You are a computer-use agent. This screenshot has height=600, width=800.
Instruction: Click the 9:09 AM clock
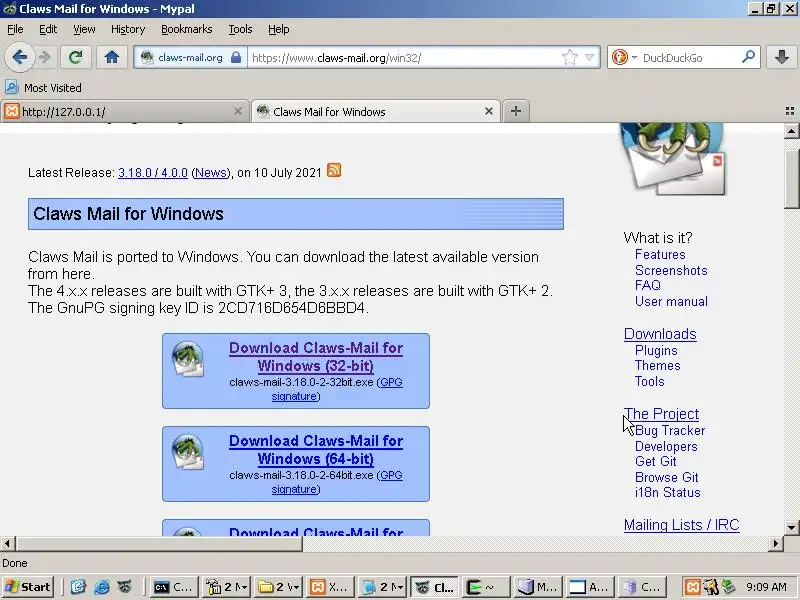[766, 587]
